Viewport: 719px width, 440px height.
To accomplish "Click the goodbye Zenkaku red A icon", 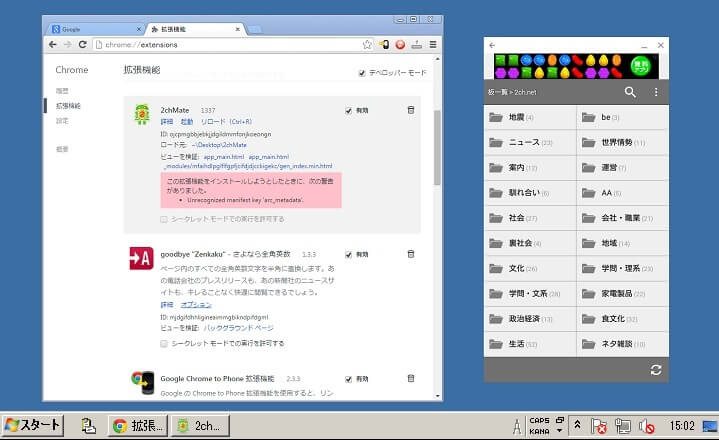I will click(x=141, y=258).
